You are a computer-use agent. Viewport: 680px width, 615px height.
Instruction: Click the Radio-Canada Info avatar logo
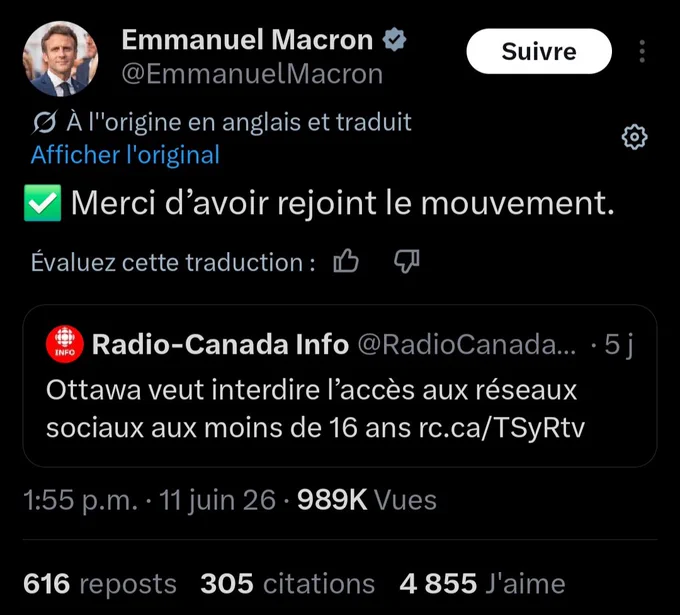pyautogui.click(x=65, y=344)
